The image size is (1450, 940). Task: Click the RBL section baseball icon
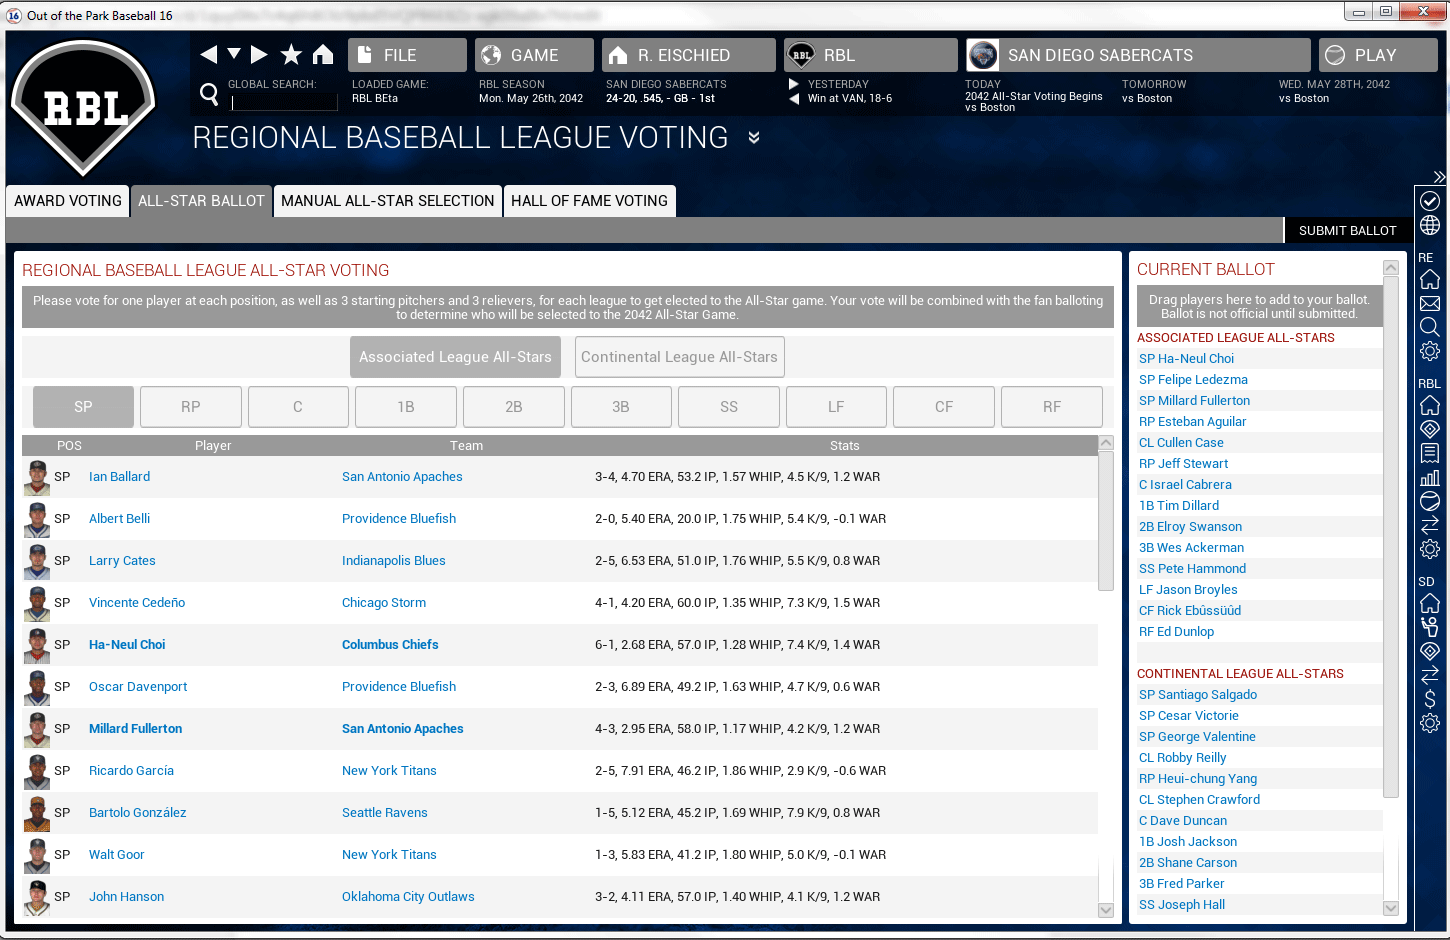coord(1430,501)
